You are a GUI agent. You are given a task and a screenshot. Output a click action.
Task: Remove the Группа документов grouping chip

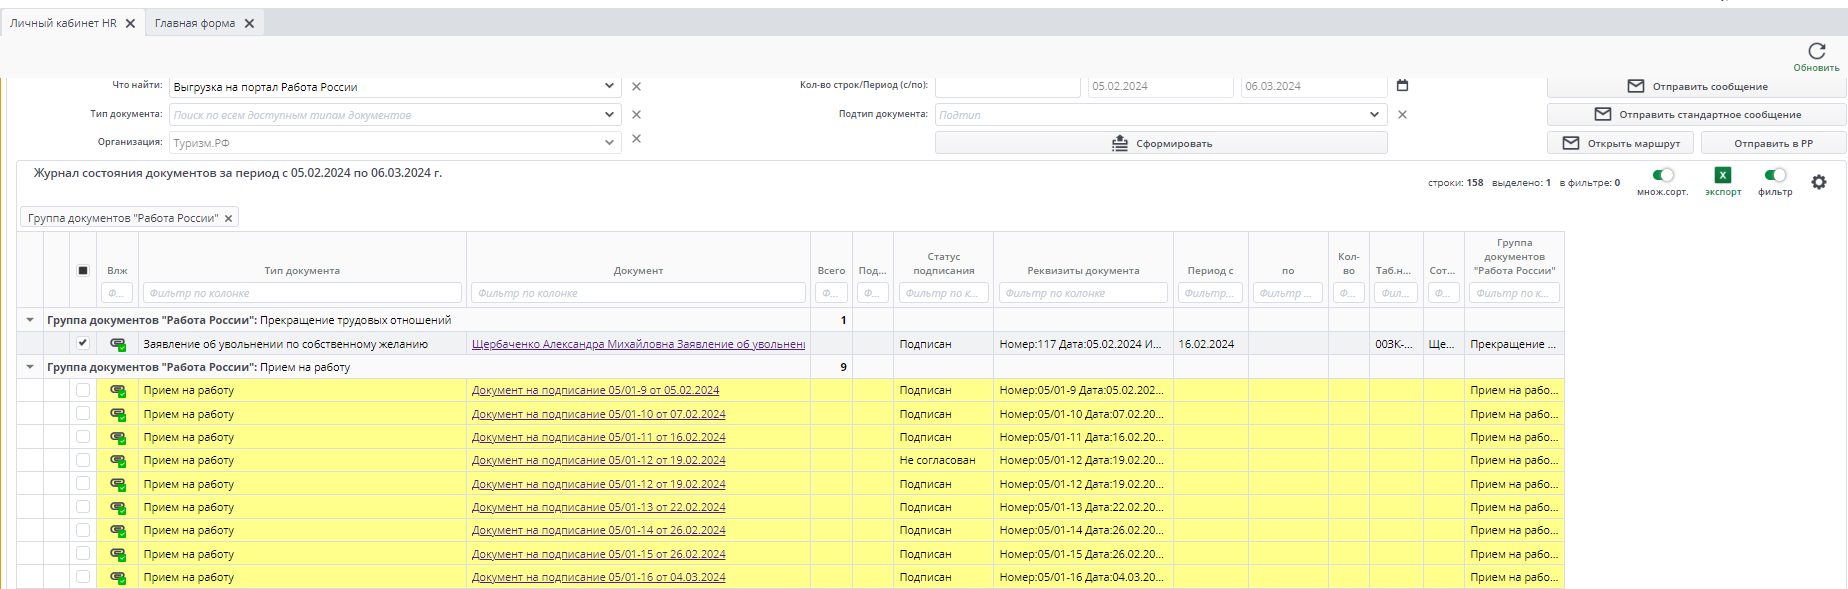(228, 218)
